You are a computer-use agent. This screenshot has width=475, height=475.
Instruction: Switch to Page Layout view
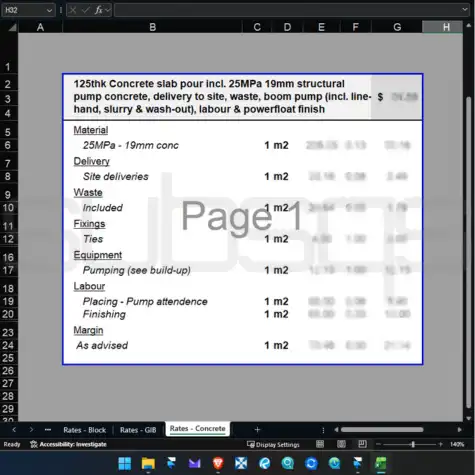[341, 444]
